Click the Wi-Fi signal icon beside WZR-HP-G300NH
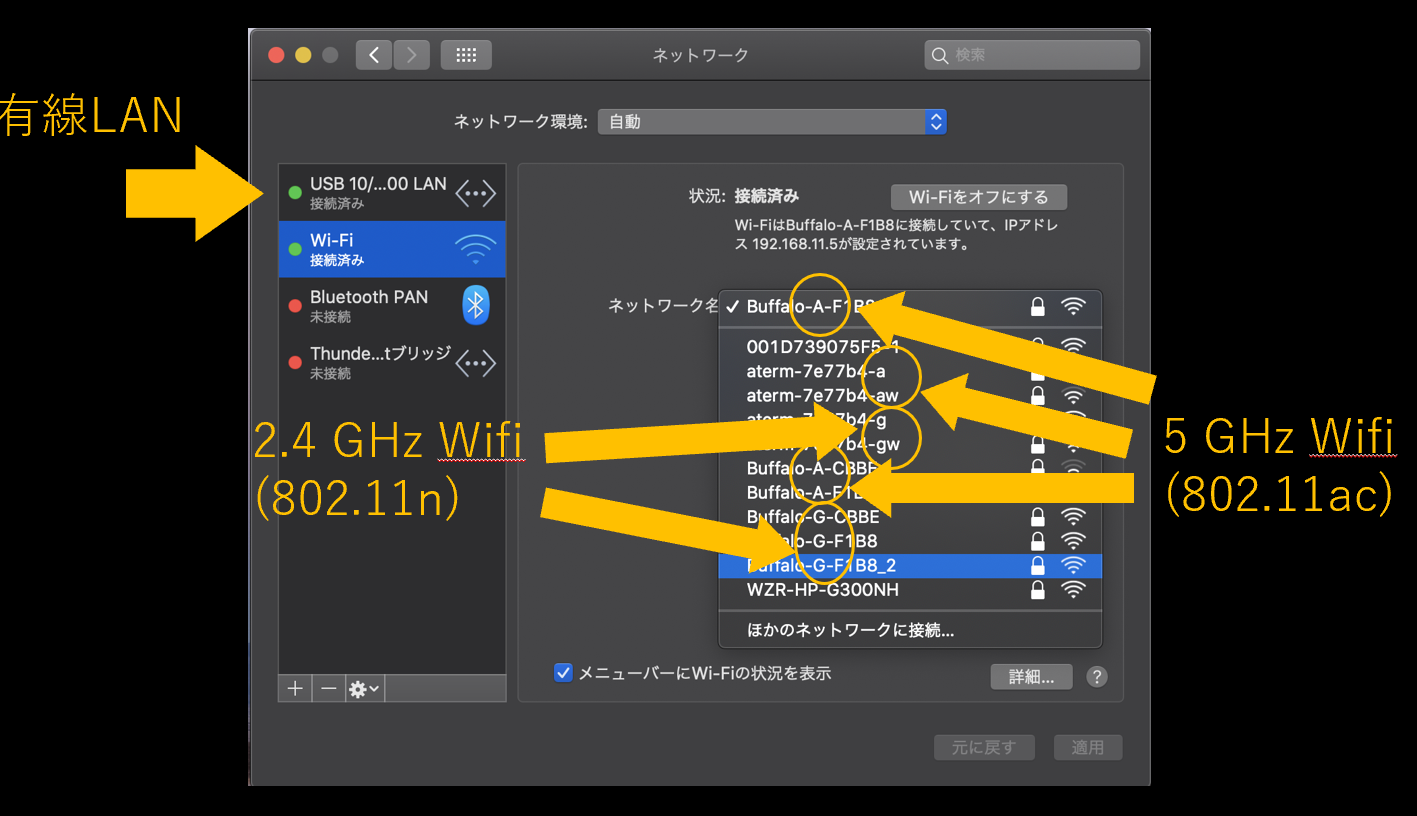Screen dimensions: 1417x816 pyautogui.click(x=1073, y=589)
